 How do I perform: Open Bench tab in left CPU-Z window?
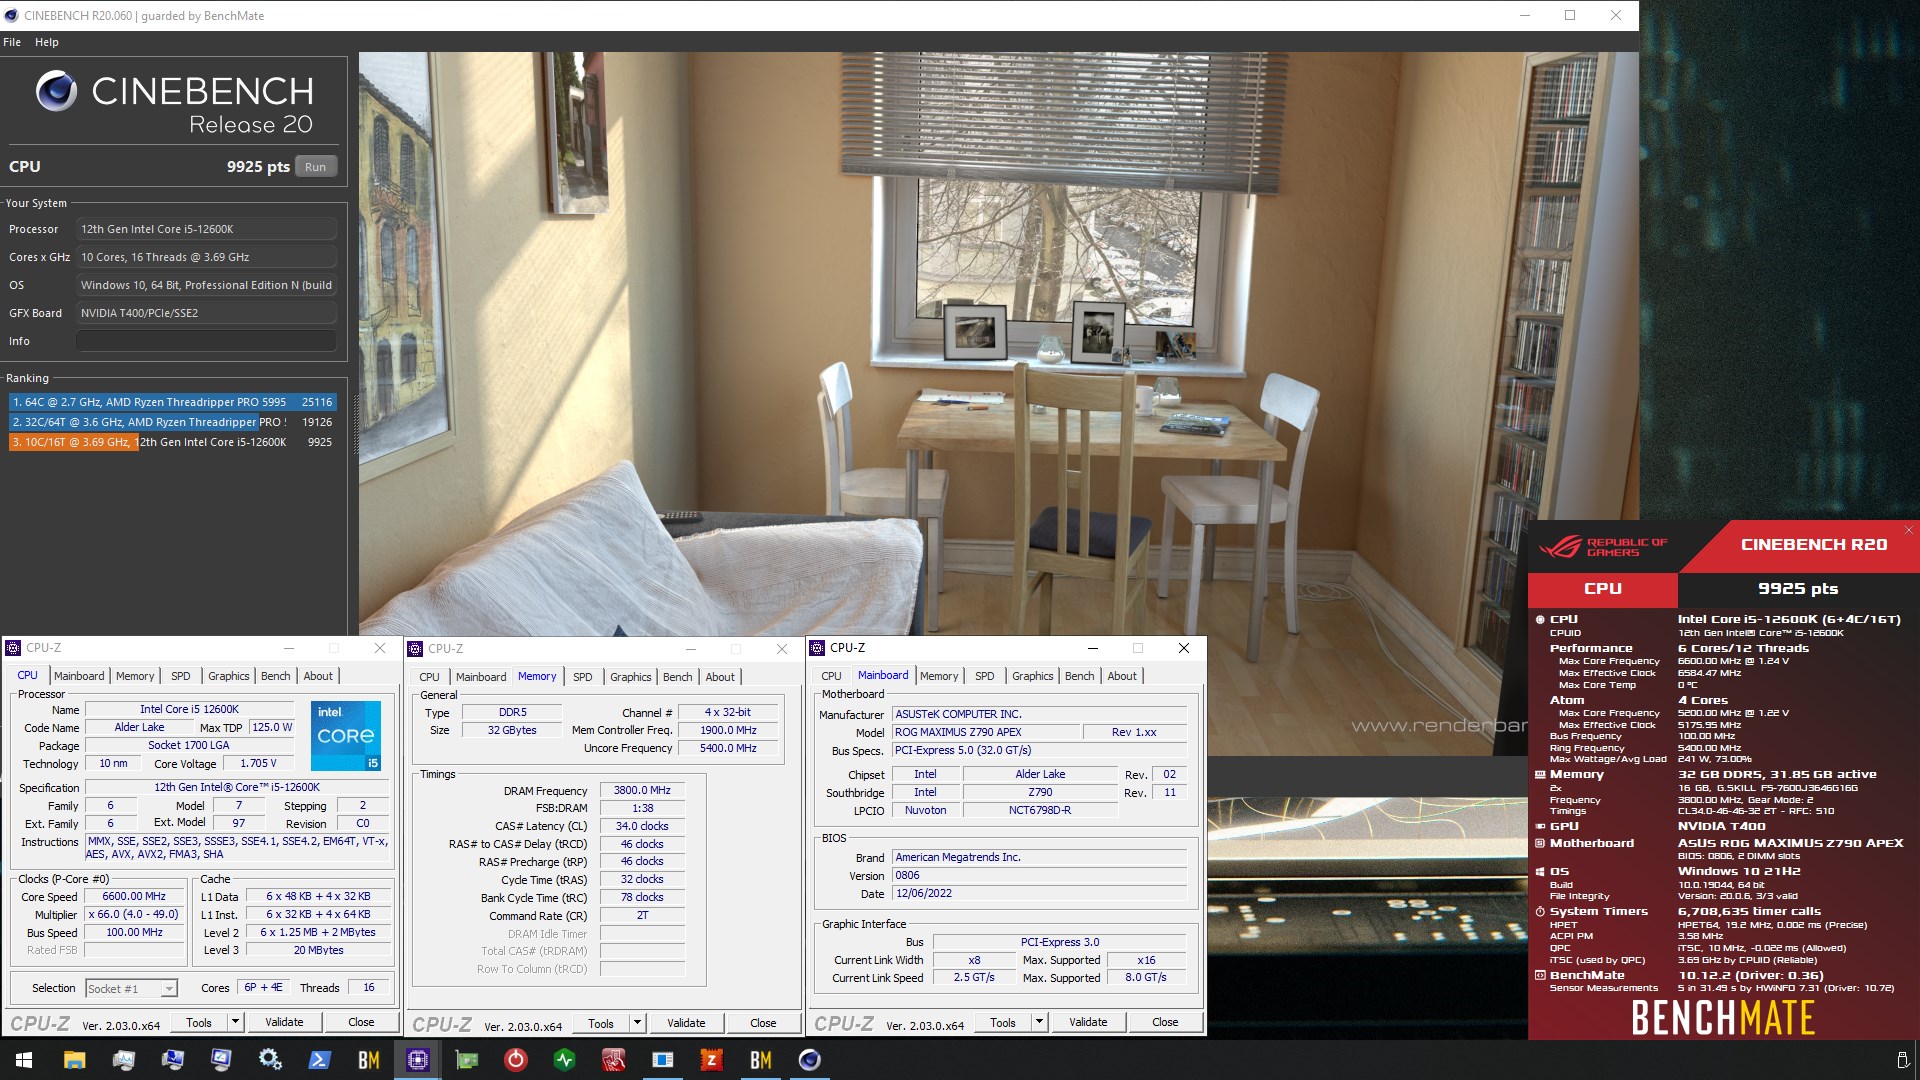[275, 676]
